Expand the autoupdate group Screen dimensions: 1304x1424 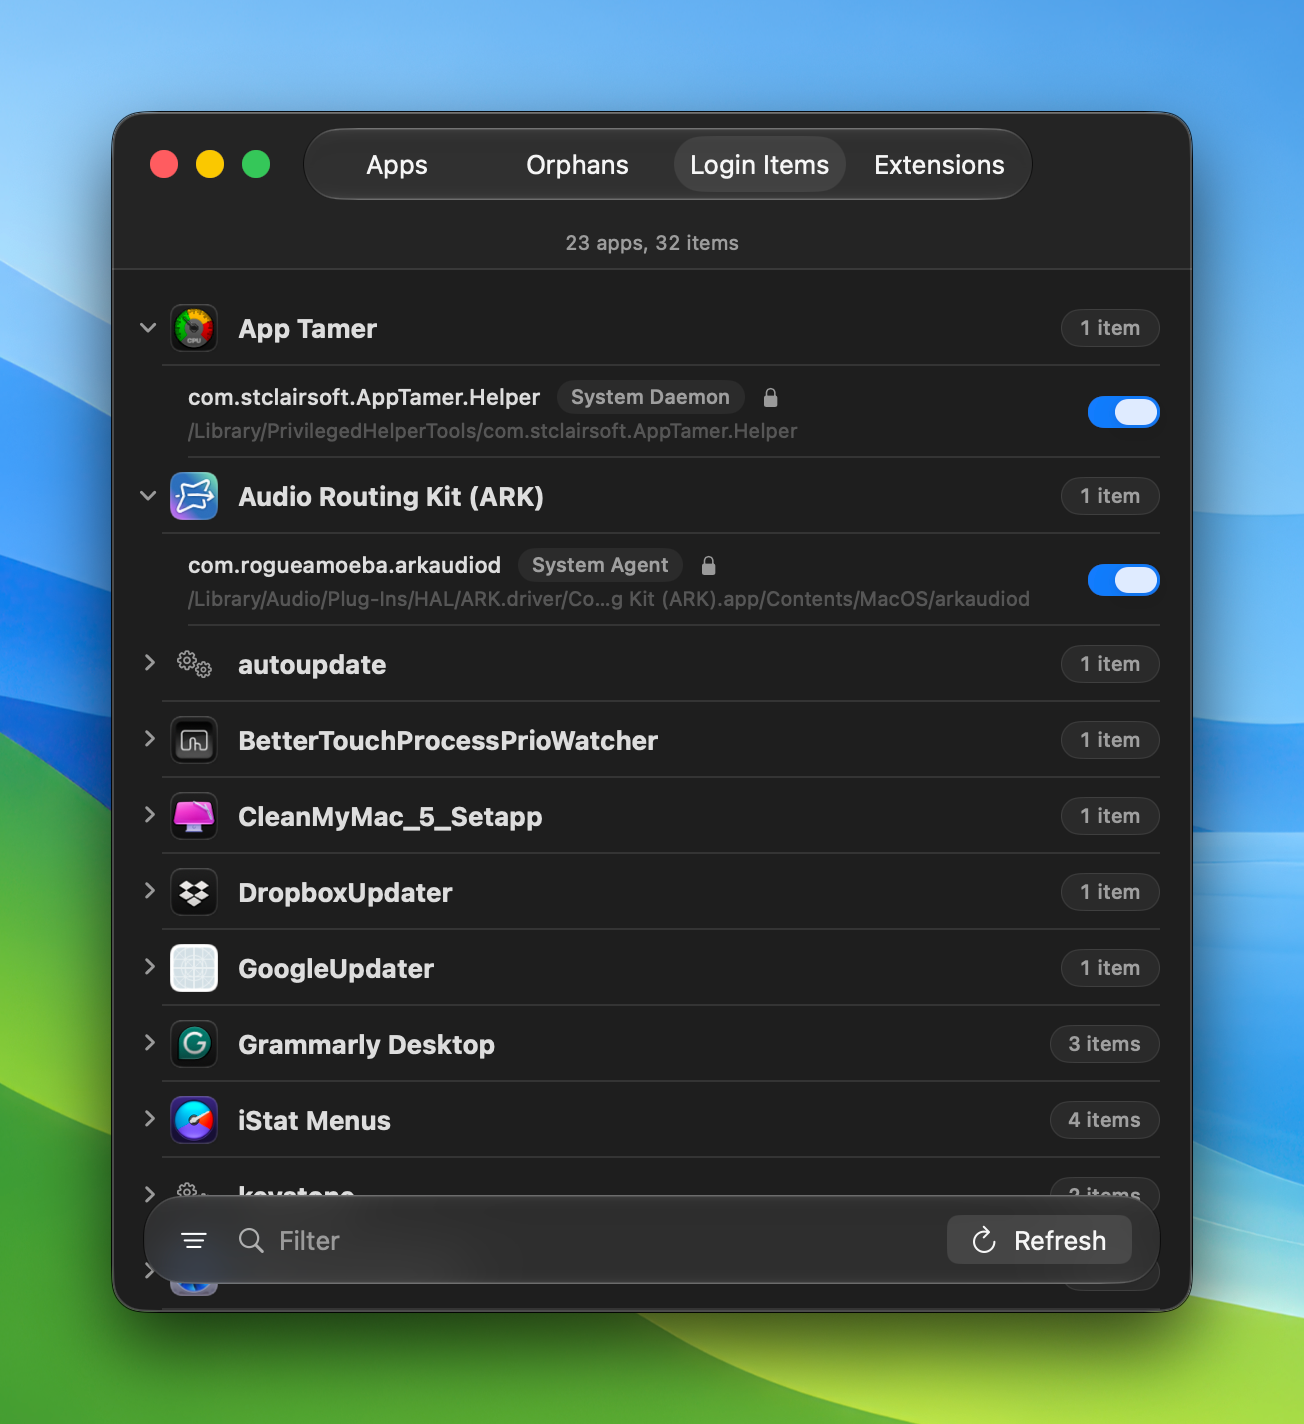pos(149,662)
